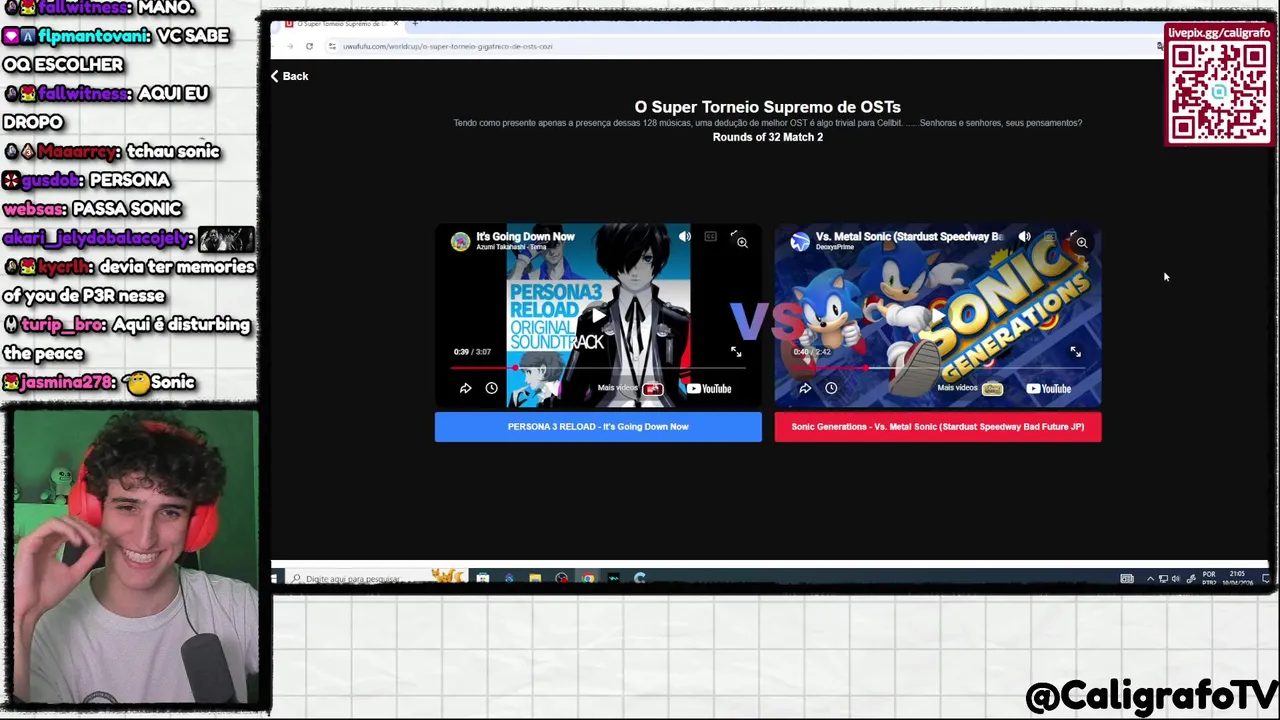Enter fullscreen on the Persona 3 video

click(736, 352)
